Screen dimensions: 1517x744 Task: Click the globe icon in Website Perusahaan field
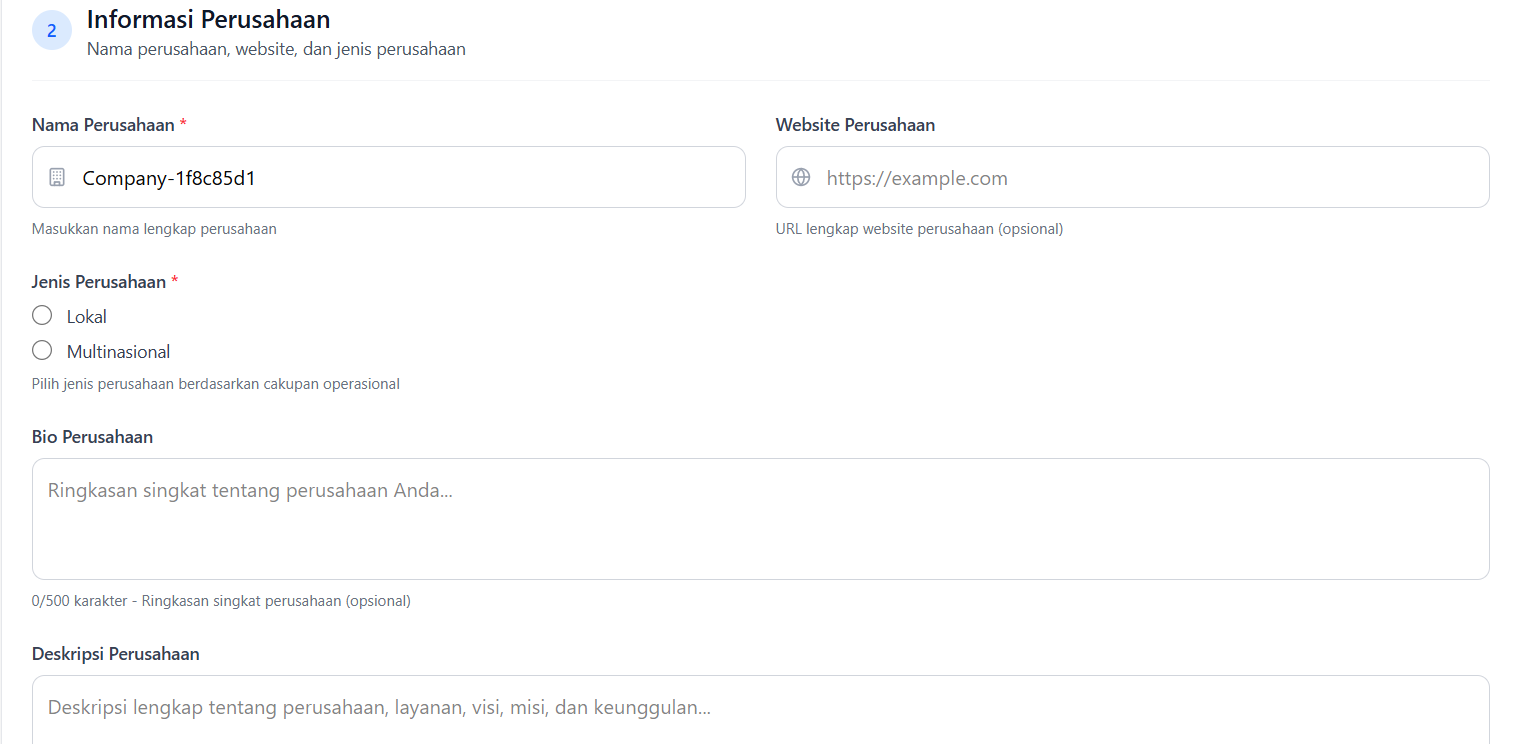800,176
